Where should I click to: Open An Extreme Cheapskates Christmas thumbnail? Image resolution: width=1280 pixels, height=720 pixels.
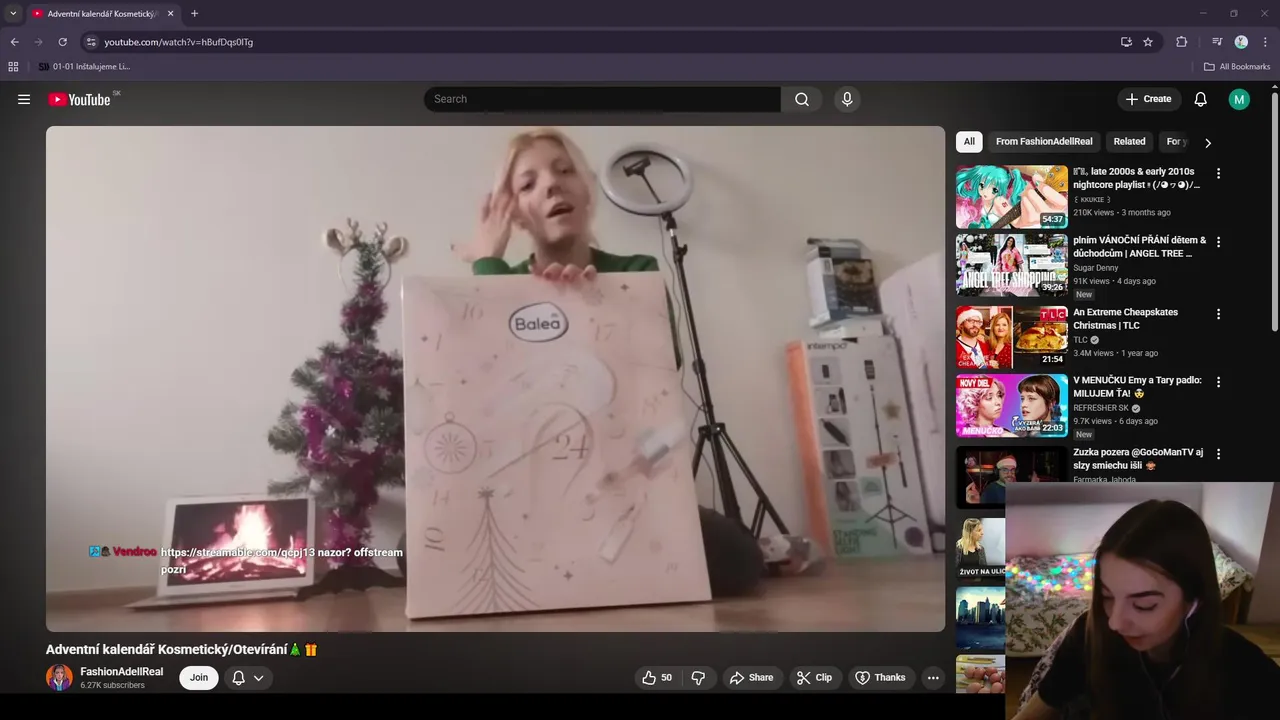tap(1011, 337)
